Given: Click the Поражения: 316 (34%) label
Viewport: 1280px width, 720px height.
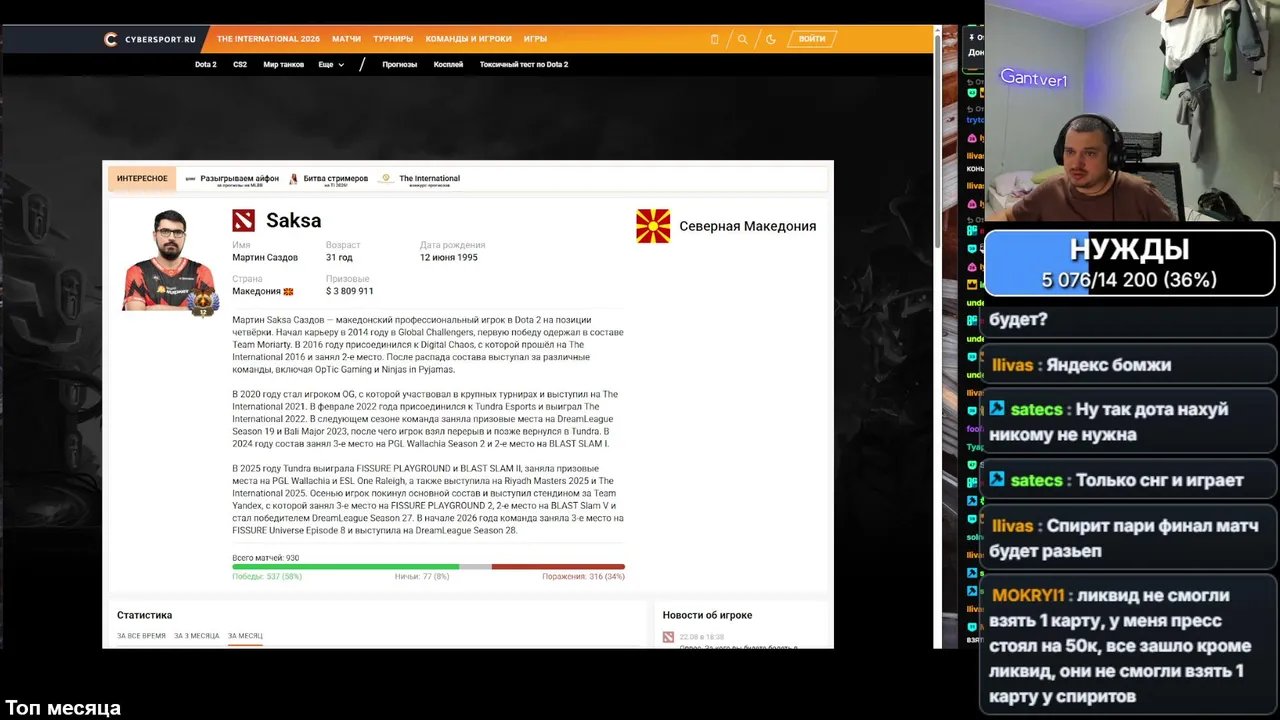Looking at the screenshot, I should pyautogui.click(x=583, y=577).
